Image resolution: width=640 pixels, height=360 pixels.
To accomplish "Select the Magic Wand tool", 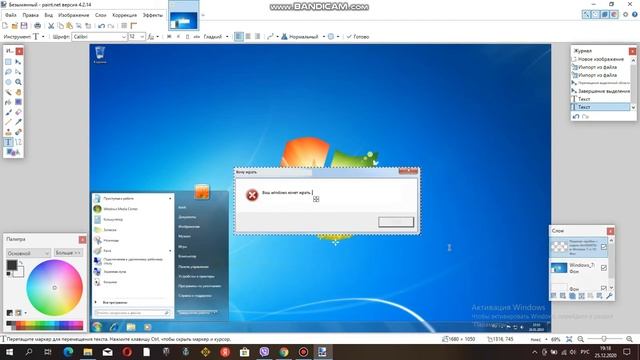I will pos(8,92).
